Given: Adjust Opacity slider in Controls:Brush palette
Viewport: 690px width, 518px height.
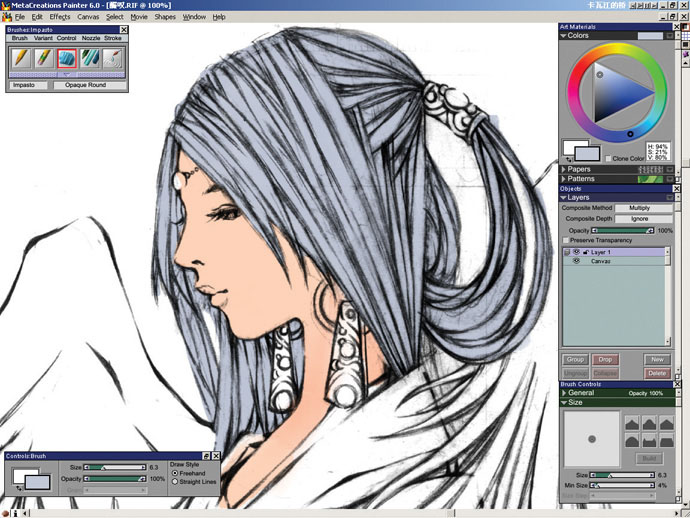Looking at the screenshot, I should pyautogui.click(x=115, y=478).
